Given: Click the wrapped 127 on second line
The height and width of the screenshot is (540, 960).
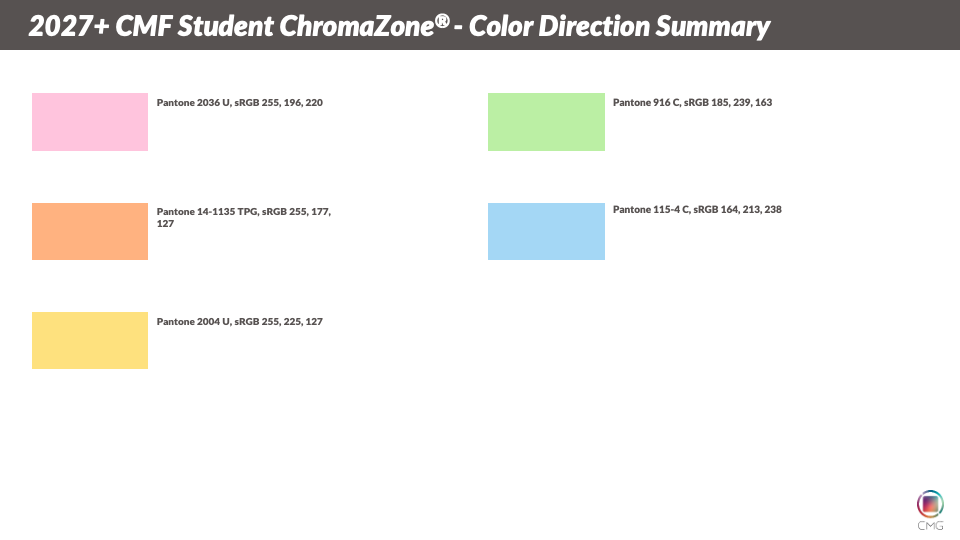Looking at the screenshot, I should pos(165,223).
